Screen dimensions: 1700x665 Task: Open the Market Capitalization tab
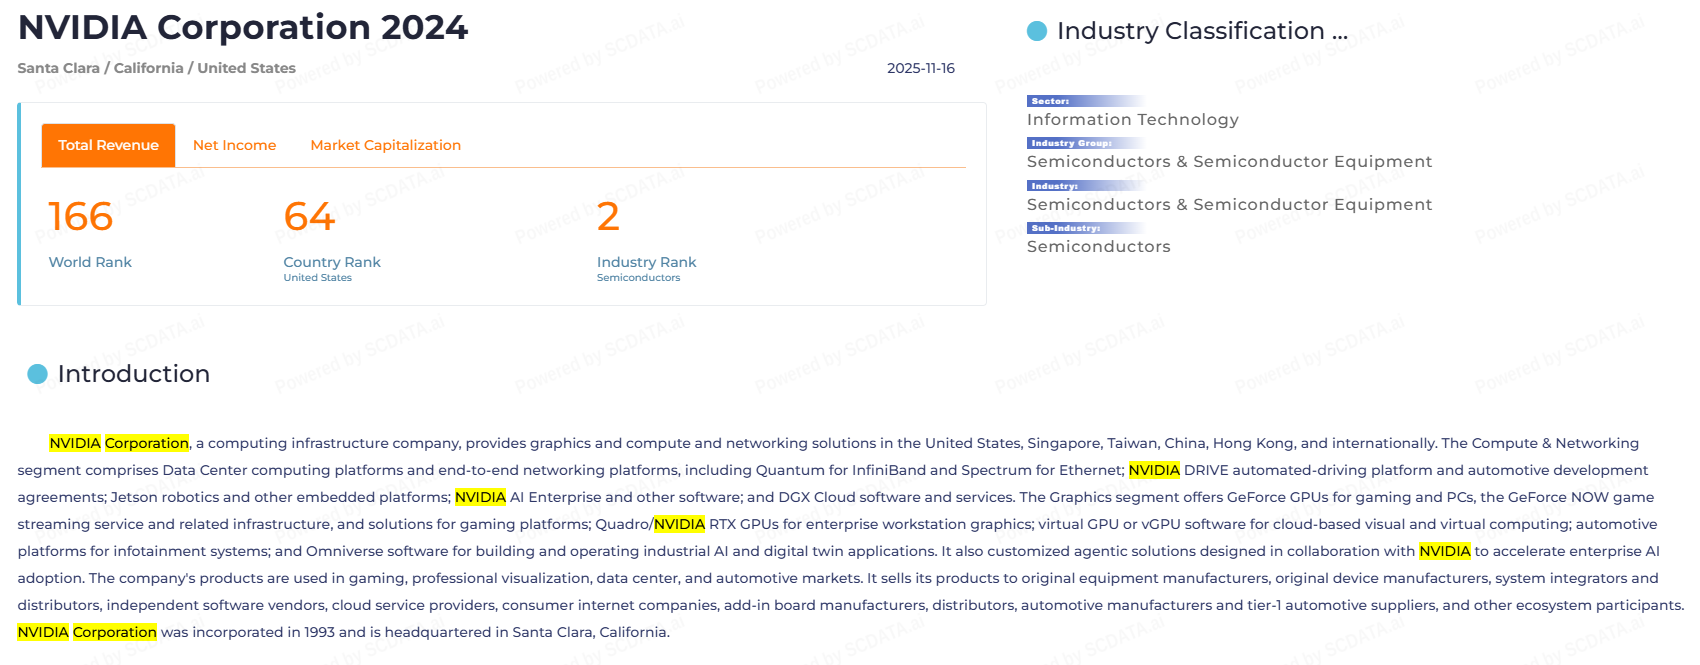tap(385, 145)
